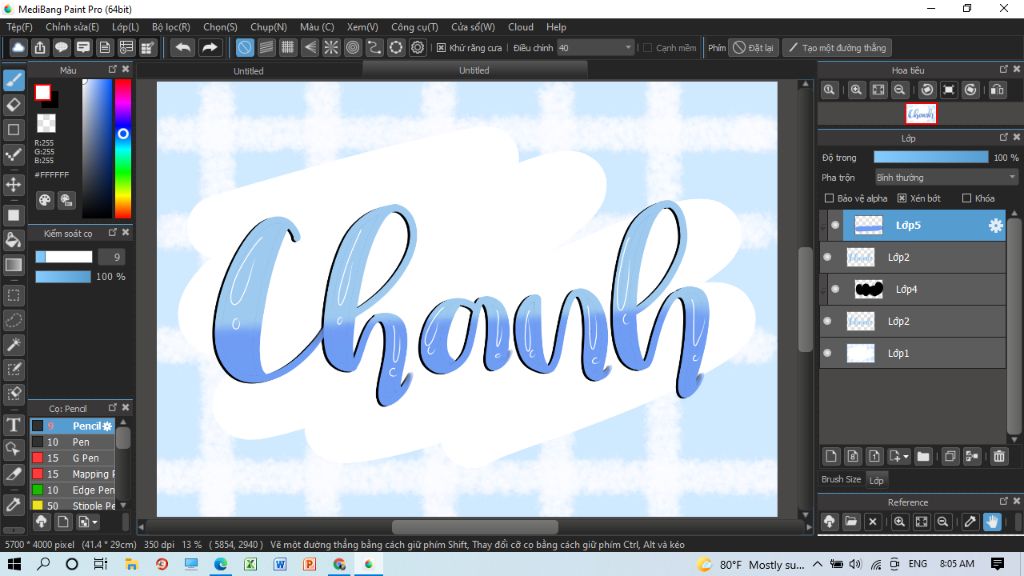Hide the Lớp1 layer
1024x576 pixels.
(827, 353)
